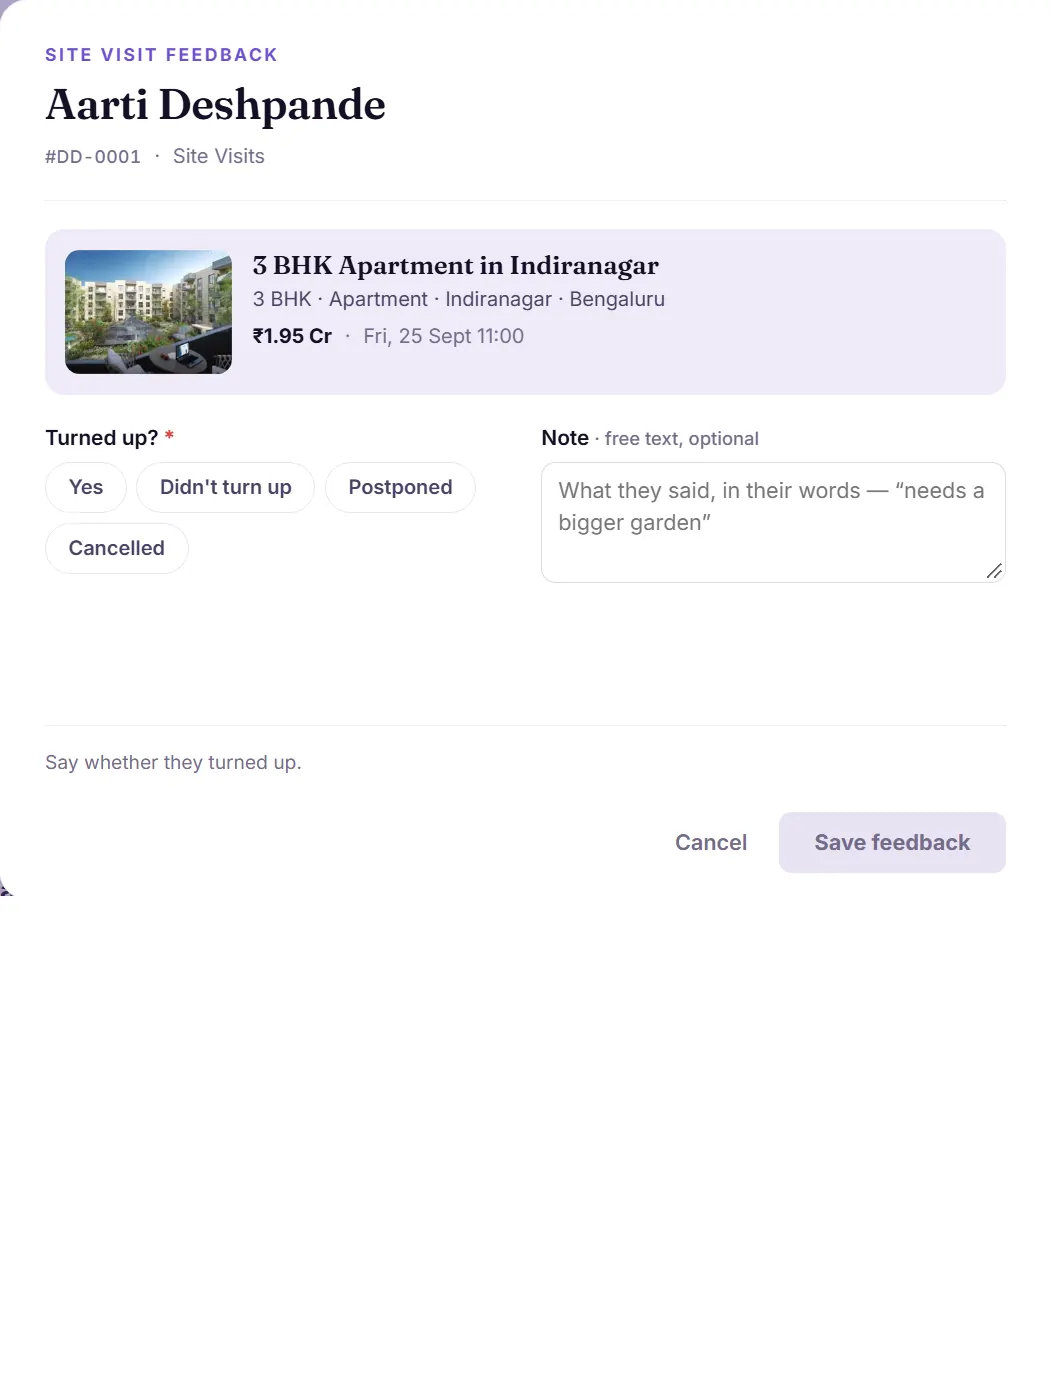Viewport: 1051px width, 1387px height.
Task: Focus the Note text area
Action: (x=773, y=522)
